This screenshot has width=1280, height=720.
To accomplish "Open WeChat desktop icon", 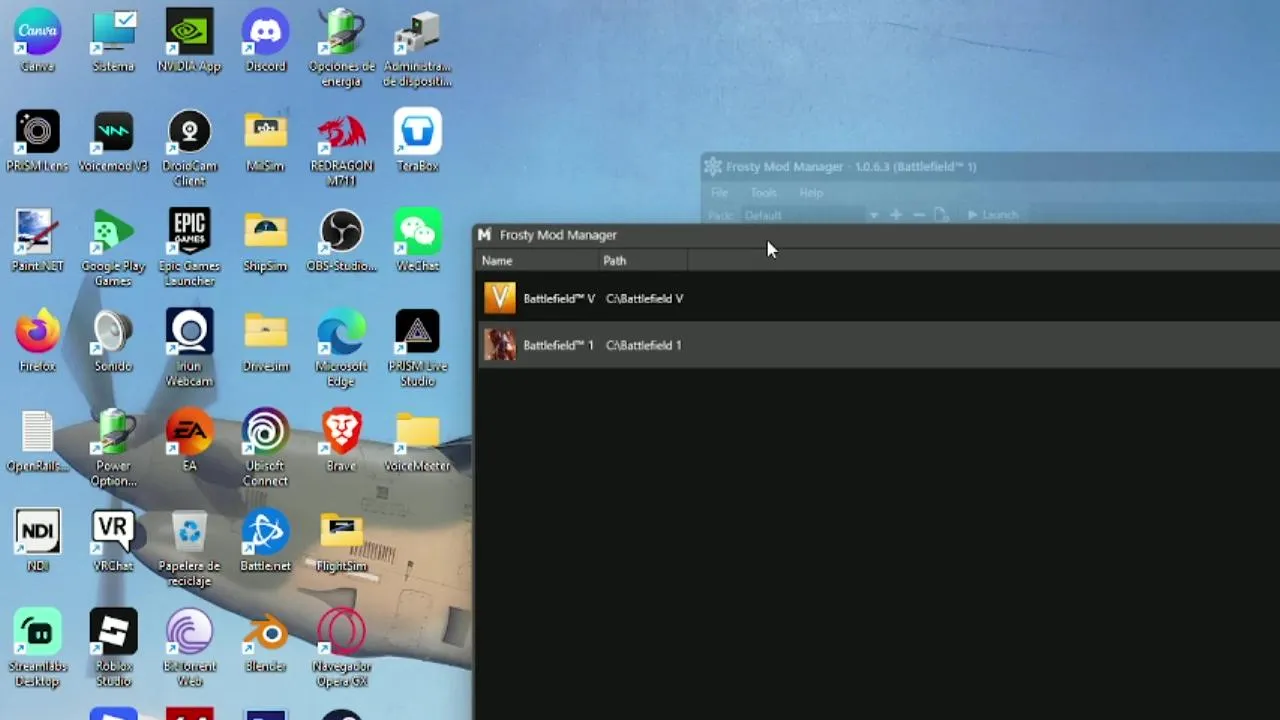I will pos(417,240).
